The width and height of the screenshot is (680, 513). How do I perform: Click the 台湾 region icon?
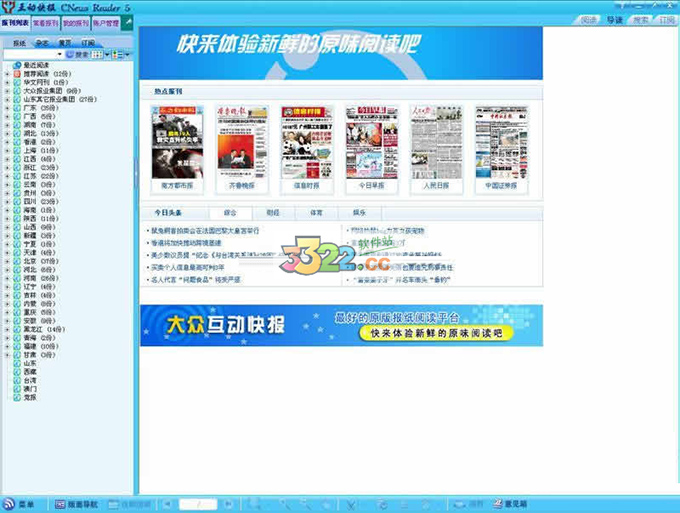click(x=17, y=381)
